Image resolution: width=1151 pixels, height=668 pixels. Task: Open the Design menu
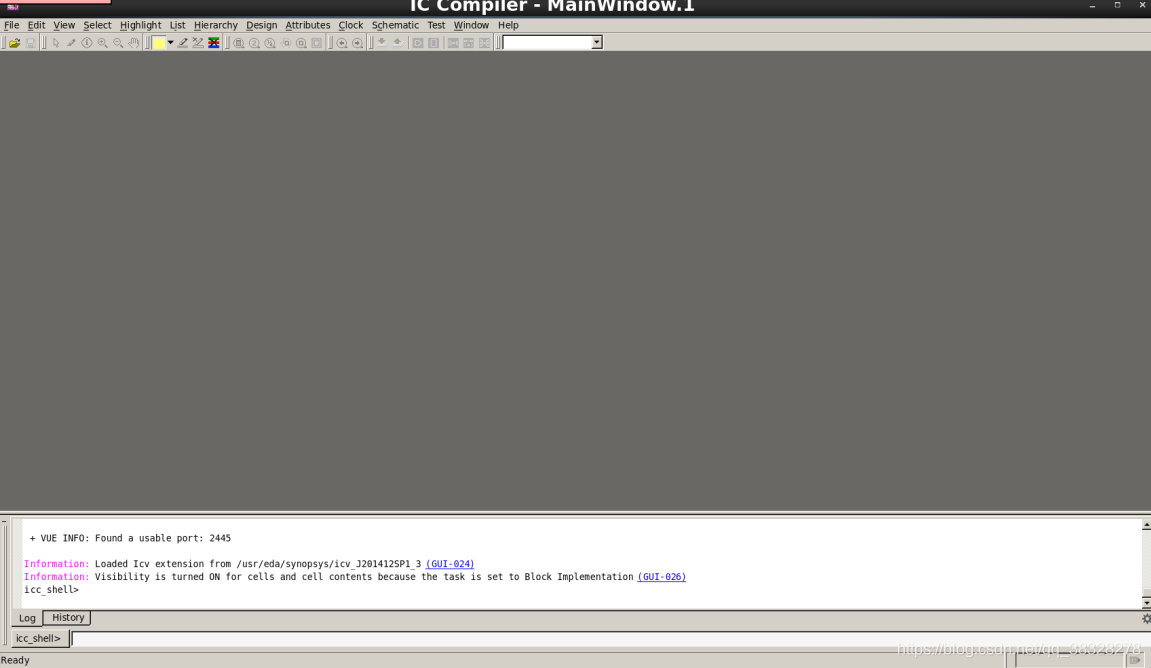(x=261, y=25)
